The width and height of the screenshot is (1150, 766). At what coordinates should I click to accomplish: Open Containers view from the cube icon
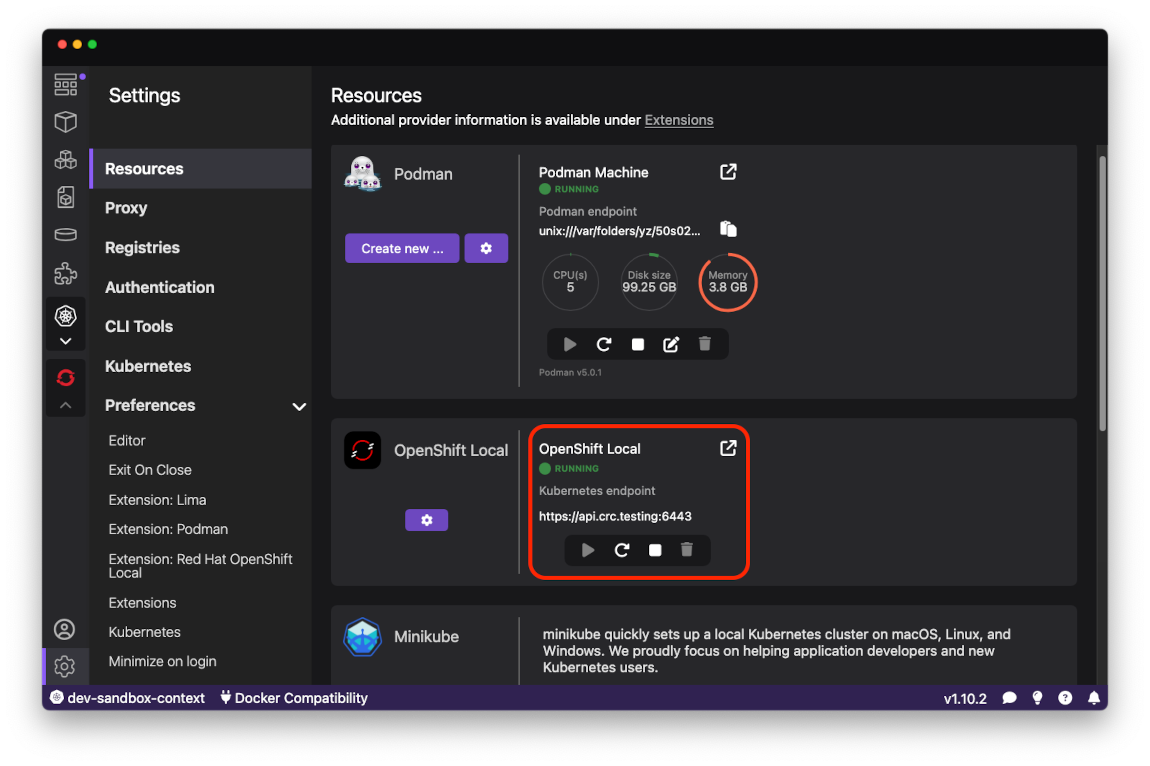pyautogui.click(x=65, y=122)
